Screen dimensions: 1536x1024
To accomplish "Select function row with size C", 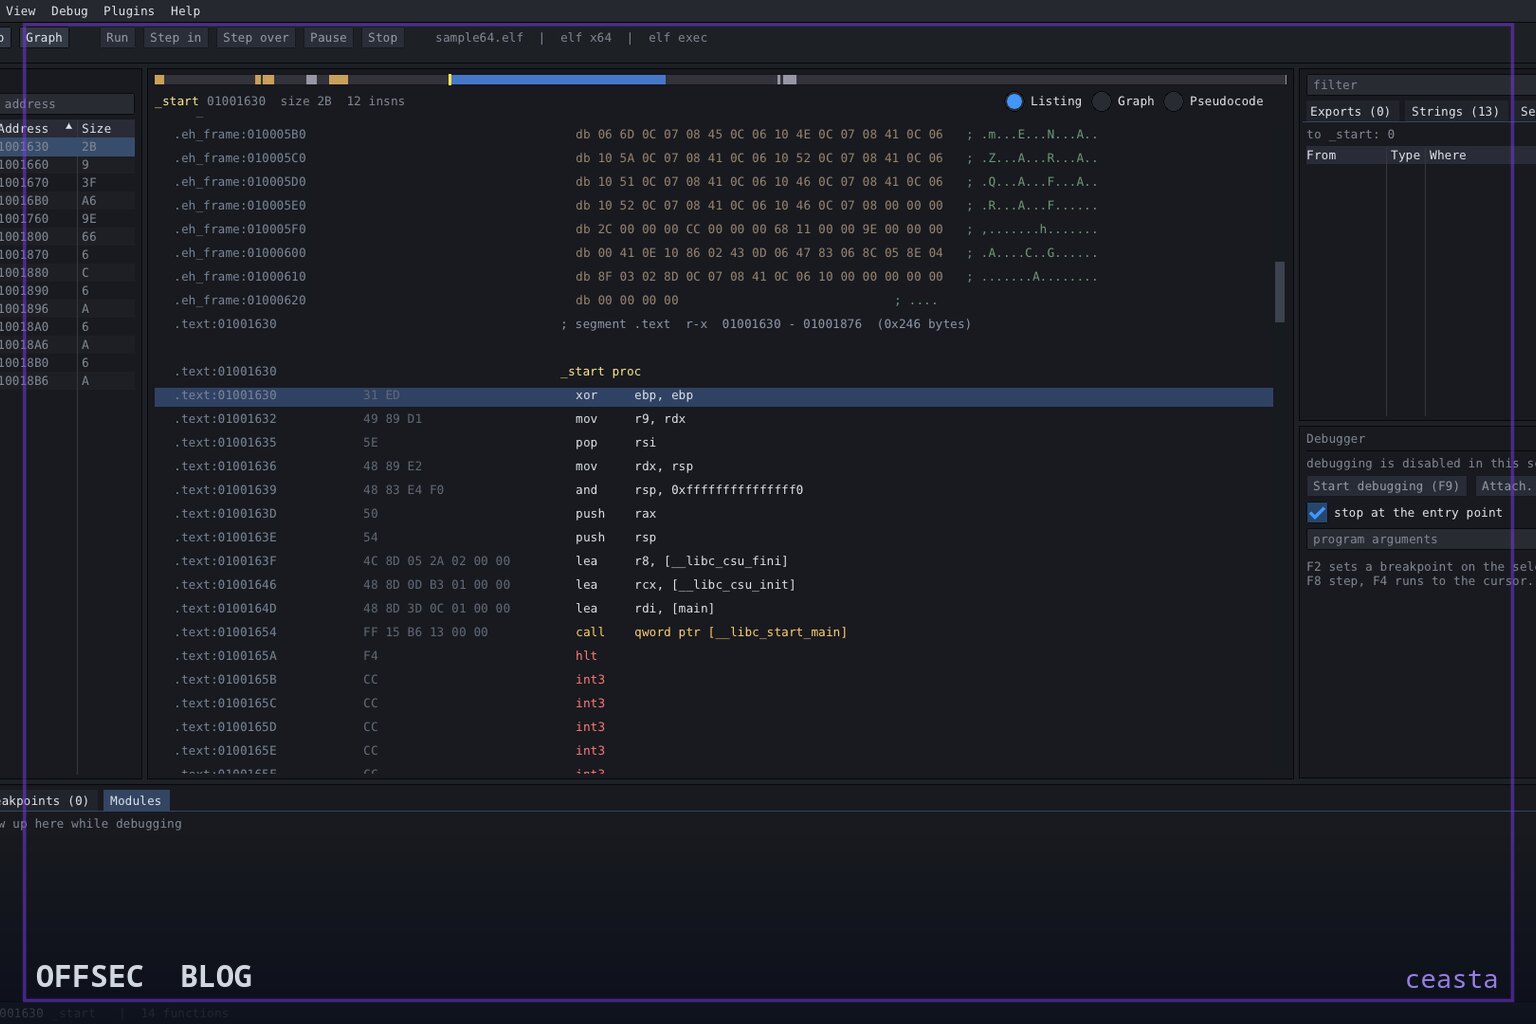I will point(66,273).
